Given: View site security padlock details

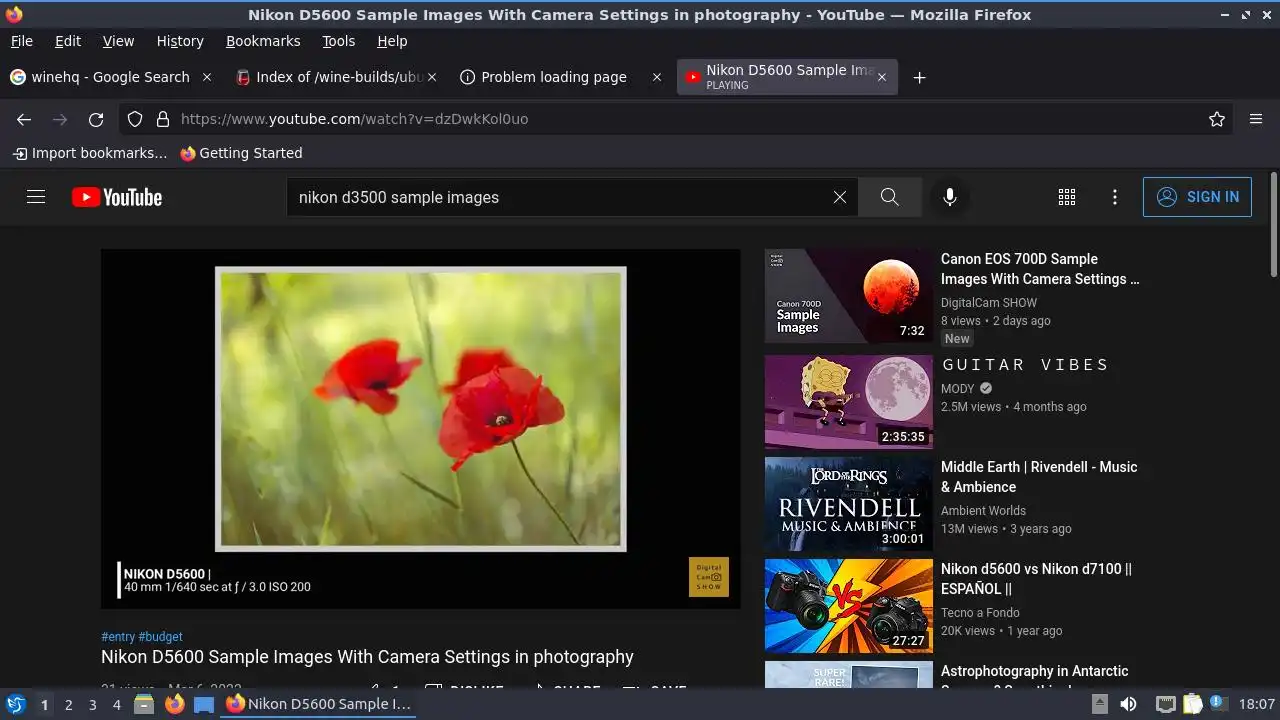Looking at the screenshot, I should tap(163, 119).
